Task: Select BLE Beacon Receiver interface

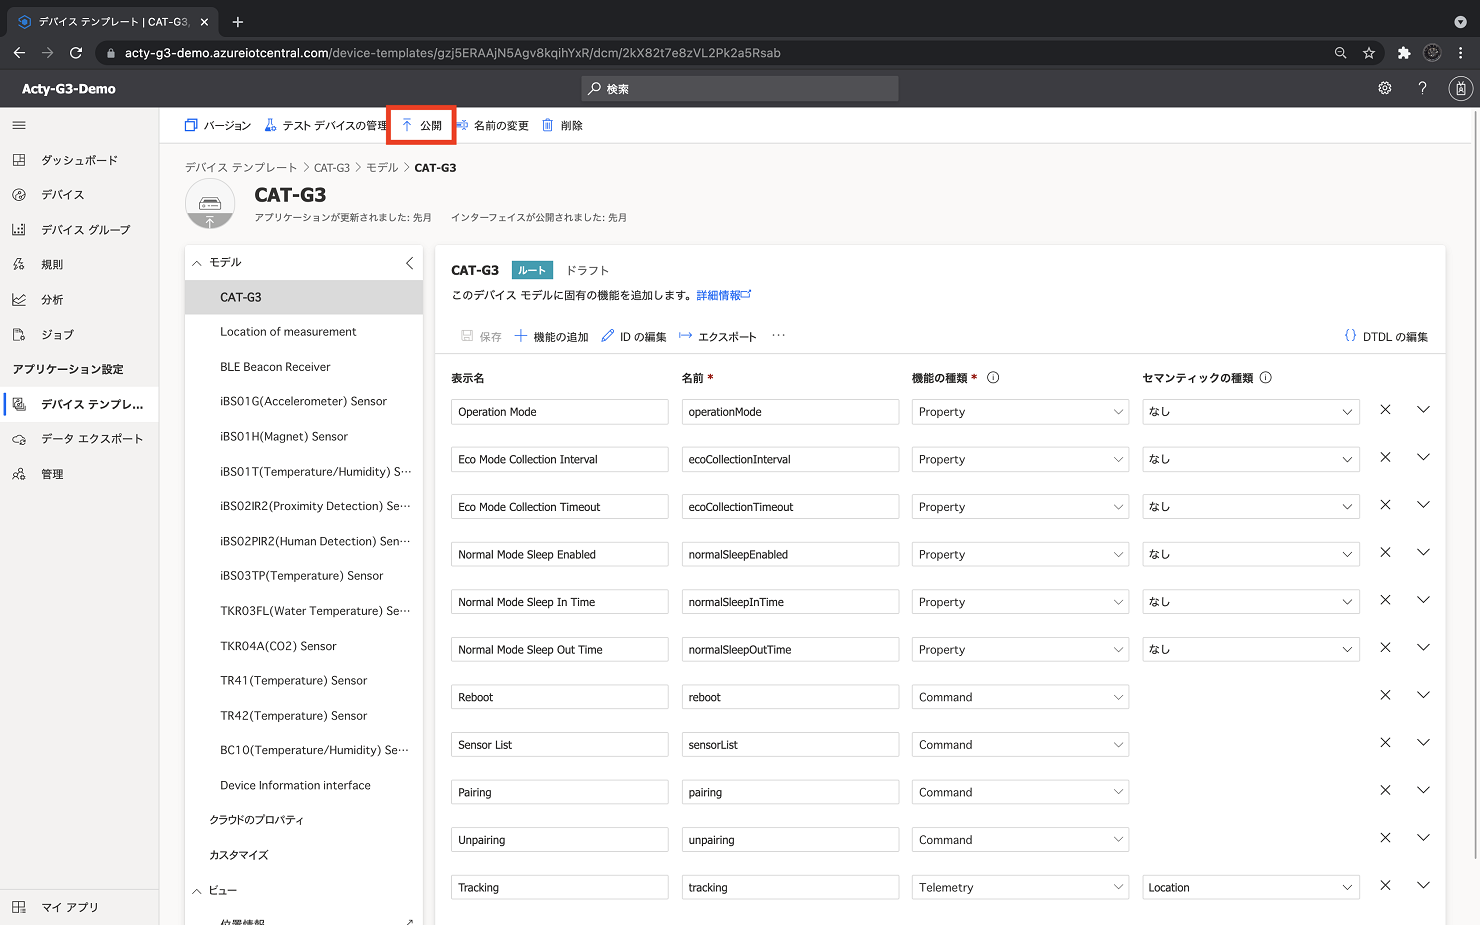Action: (x=304, y=367)
